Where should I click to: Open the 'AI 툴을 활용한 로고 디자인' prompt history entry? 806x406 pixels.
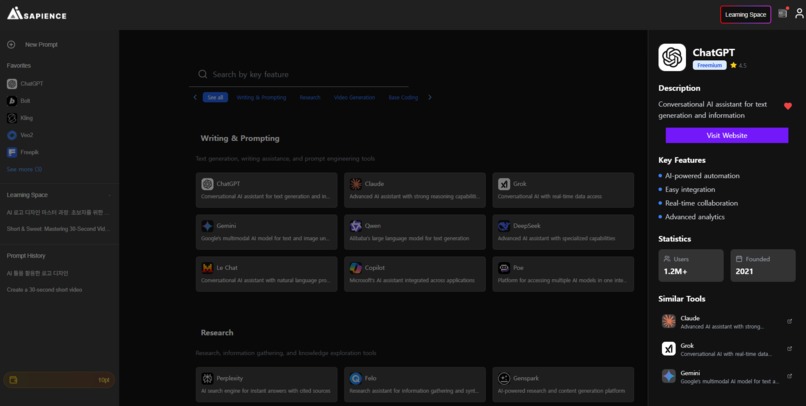[38, 273]
